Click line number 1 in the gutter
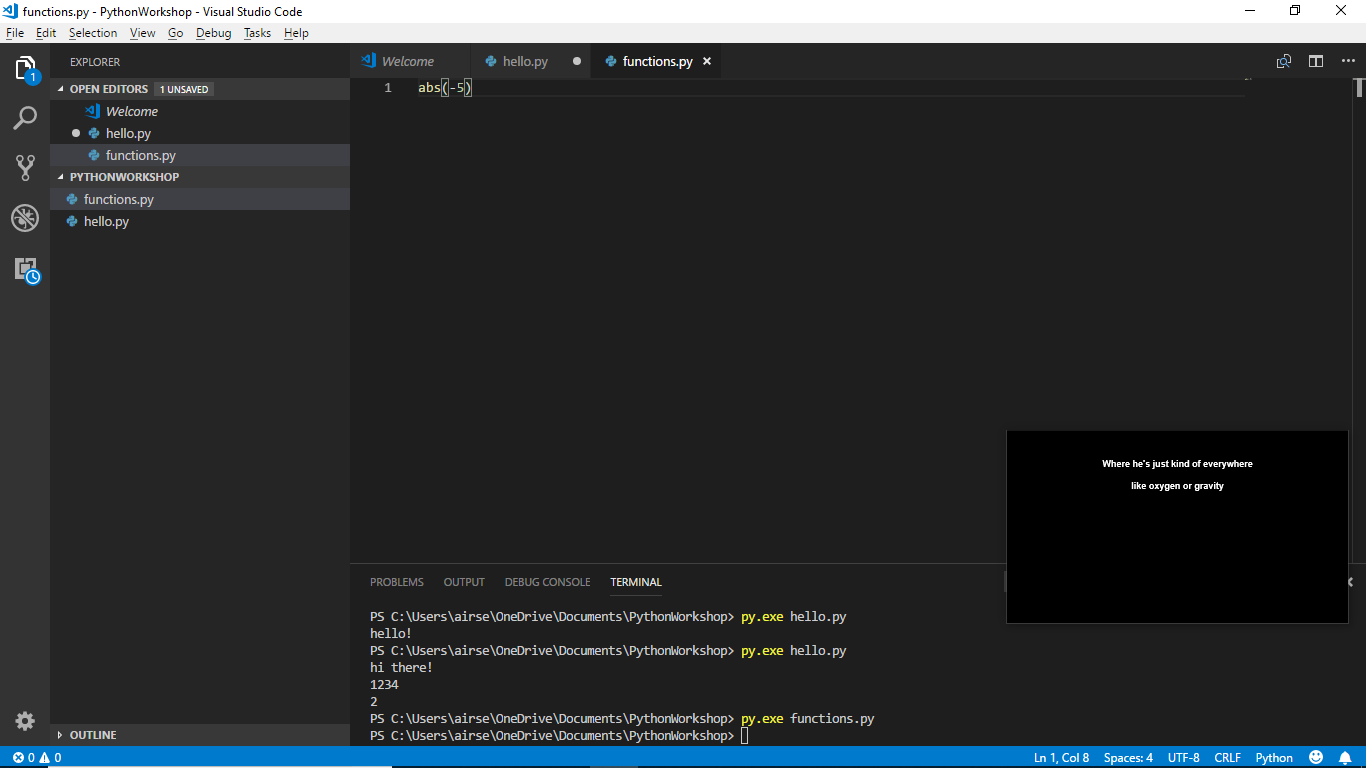 [x=388, y=88]
